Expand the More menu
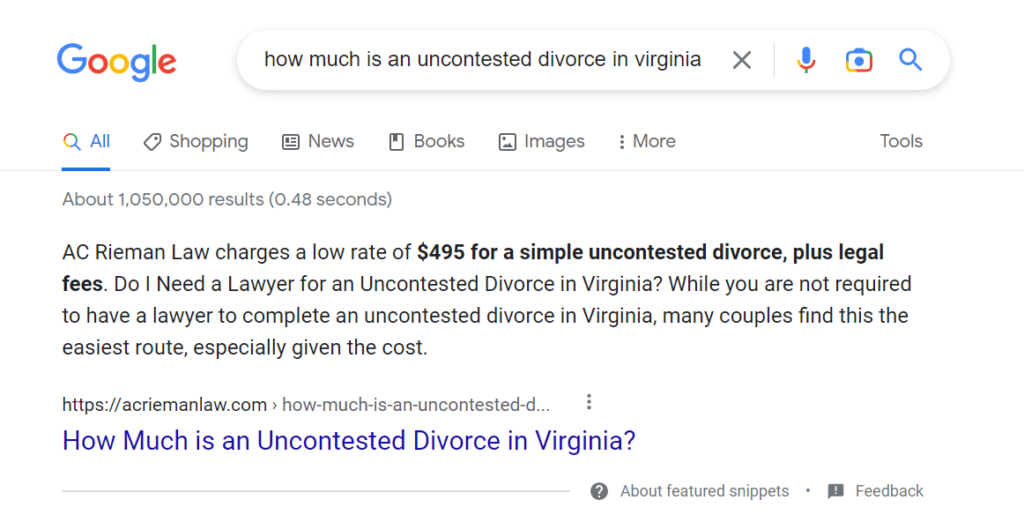The height and width of the screenshot is (530, 1024). pyautogui.click(x=647, y=142)
